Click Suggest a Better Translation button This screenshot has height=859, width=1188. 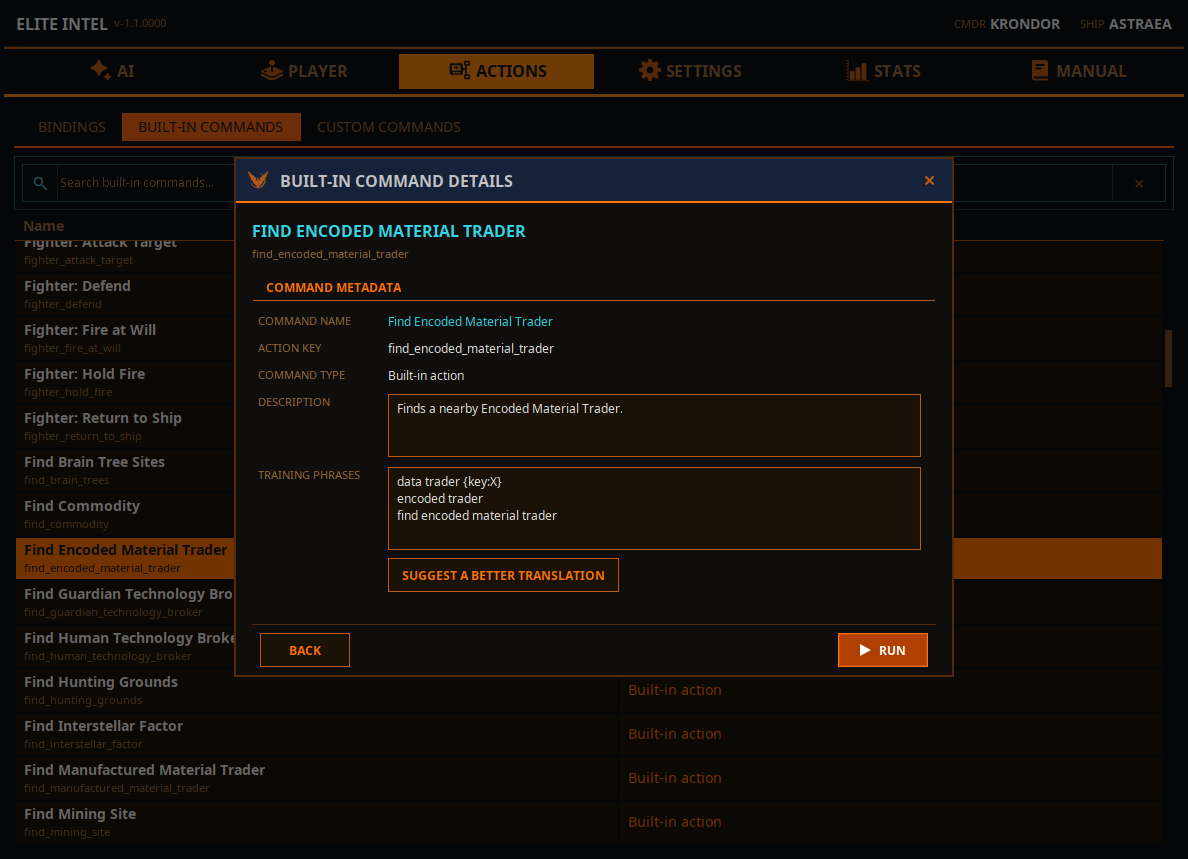coord(503,575)
